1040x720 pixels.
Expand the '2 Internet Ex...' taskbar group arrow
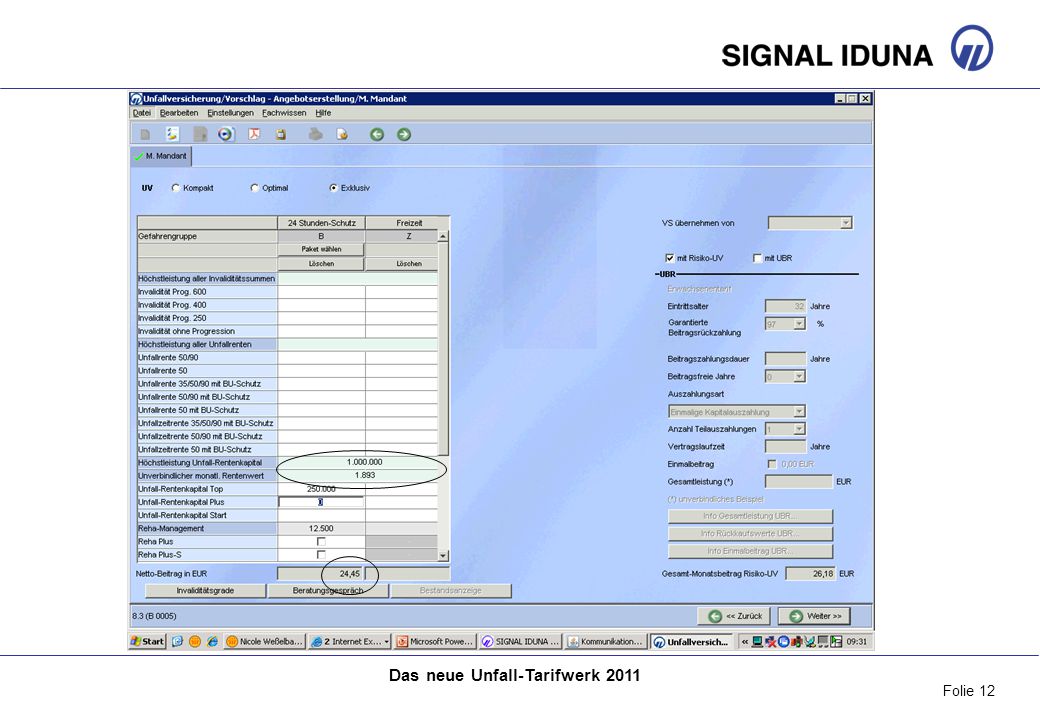387,642
